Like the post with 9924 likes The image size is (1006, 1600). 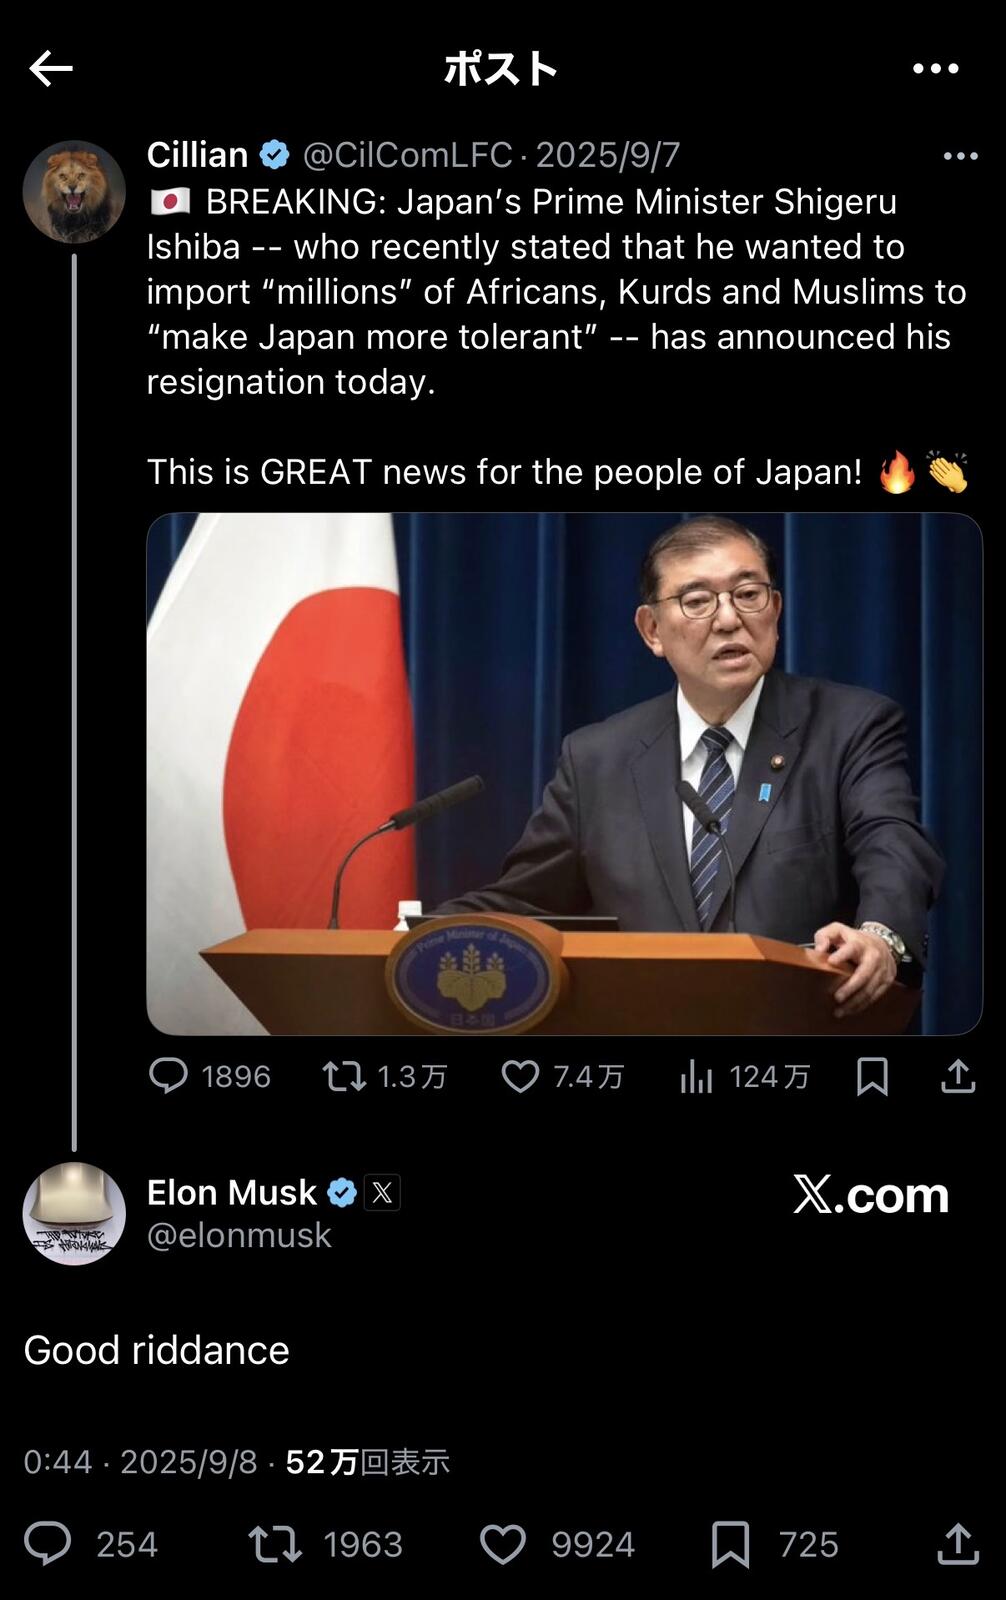pos(503,1543)
